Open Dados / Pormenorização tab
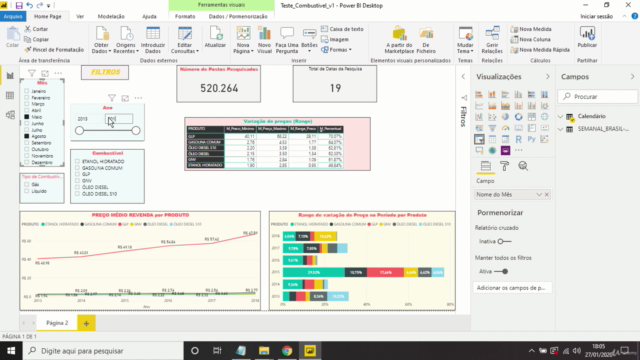Image resolution: width=640 pixels, height=360 pixels. (x=238, y=16)
